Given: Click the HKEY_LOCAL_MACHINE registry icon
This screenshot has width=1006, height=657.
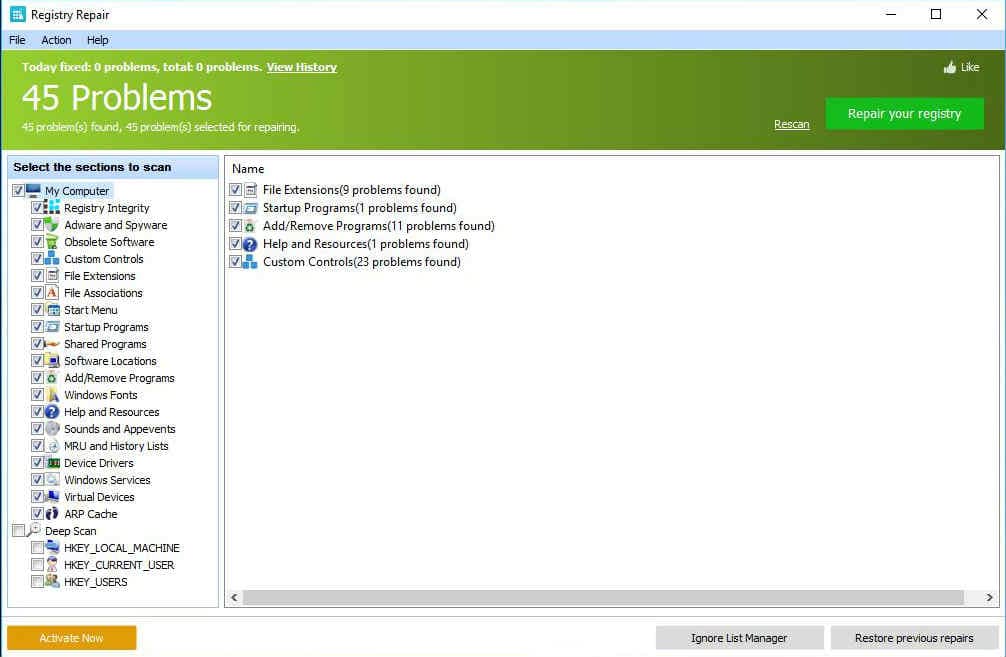Looking at the screenshot, I should click(x=52, y=548).
